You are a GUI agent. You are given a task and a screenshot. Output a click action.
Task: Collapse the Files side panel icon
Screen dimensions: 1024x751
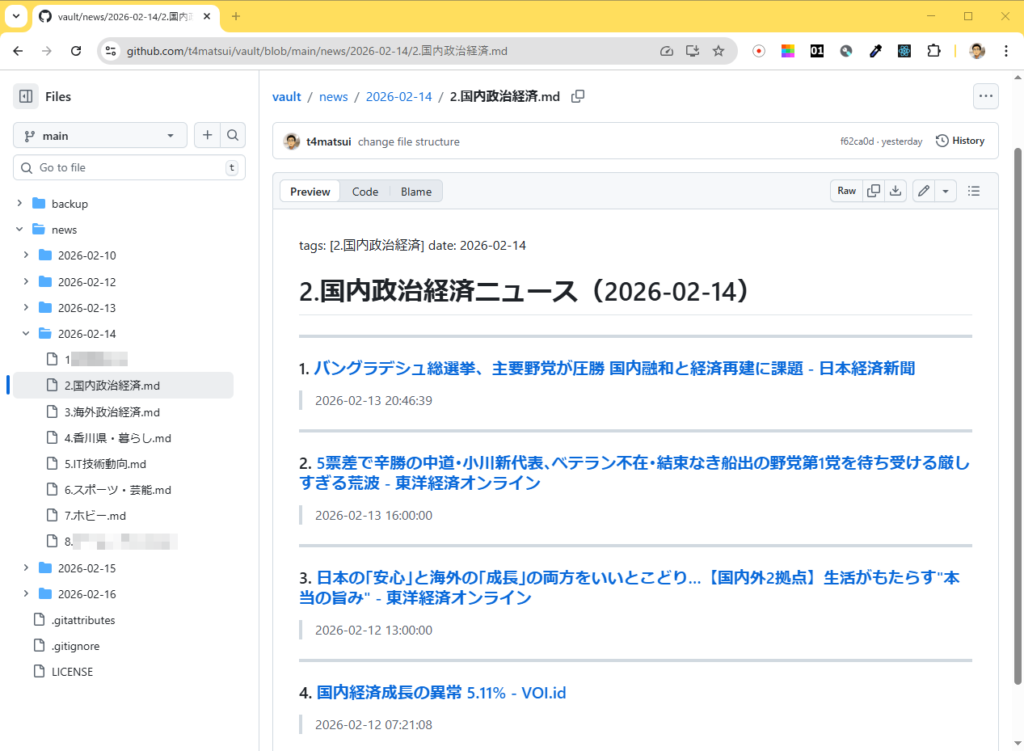point(26,97)
